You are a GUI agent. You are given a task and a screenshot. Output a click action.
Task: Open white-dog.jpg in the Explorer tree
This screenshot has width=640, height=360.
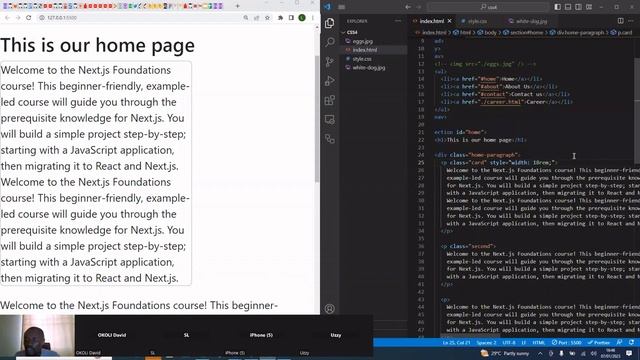click(x=369, y=68)
